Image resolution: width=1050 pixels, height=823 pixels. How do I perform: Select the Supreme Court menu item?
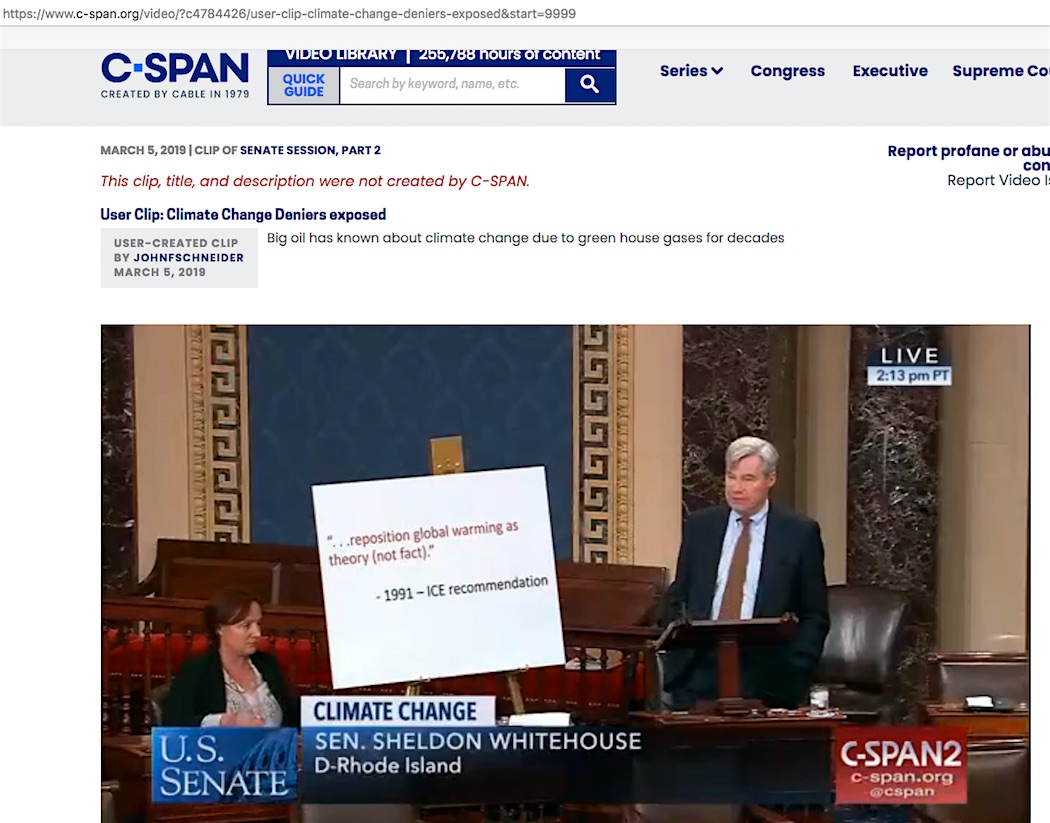click(x=1000, y=71)
